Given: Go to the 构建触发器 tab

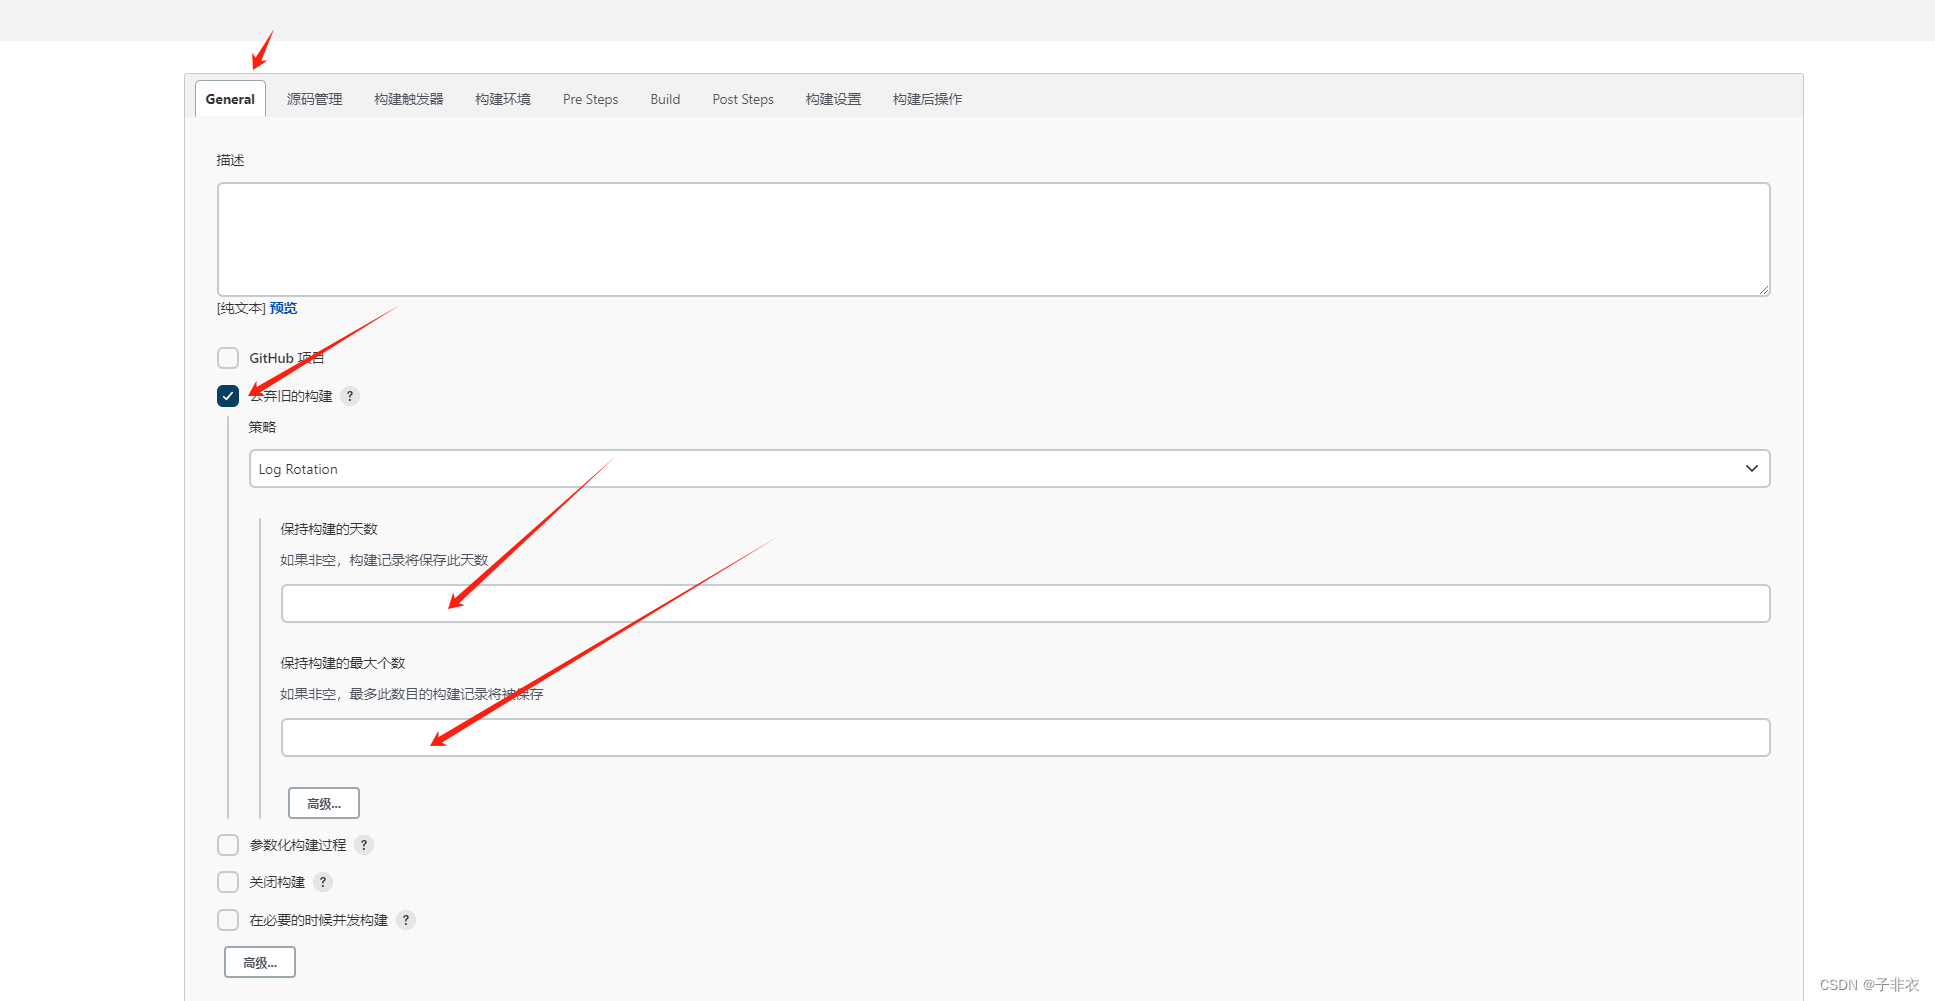Looking at the screenshot, I should [x=408, y=99].
